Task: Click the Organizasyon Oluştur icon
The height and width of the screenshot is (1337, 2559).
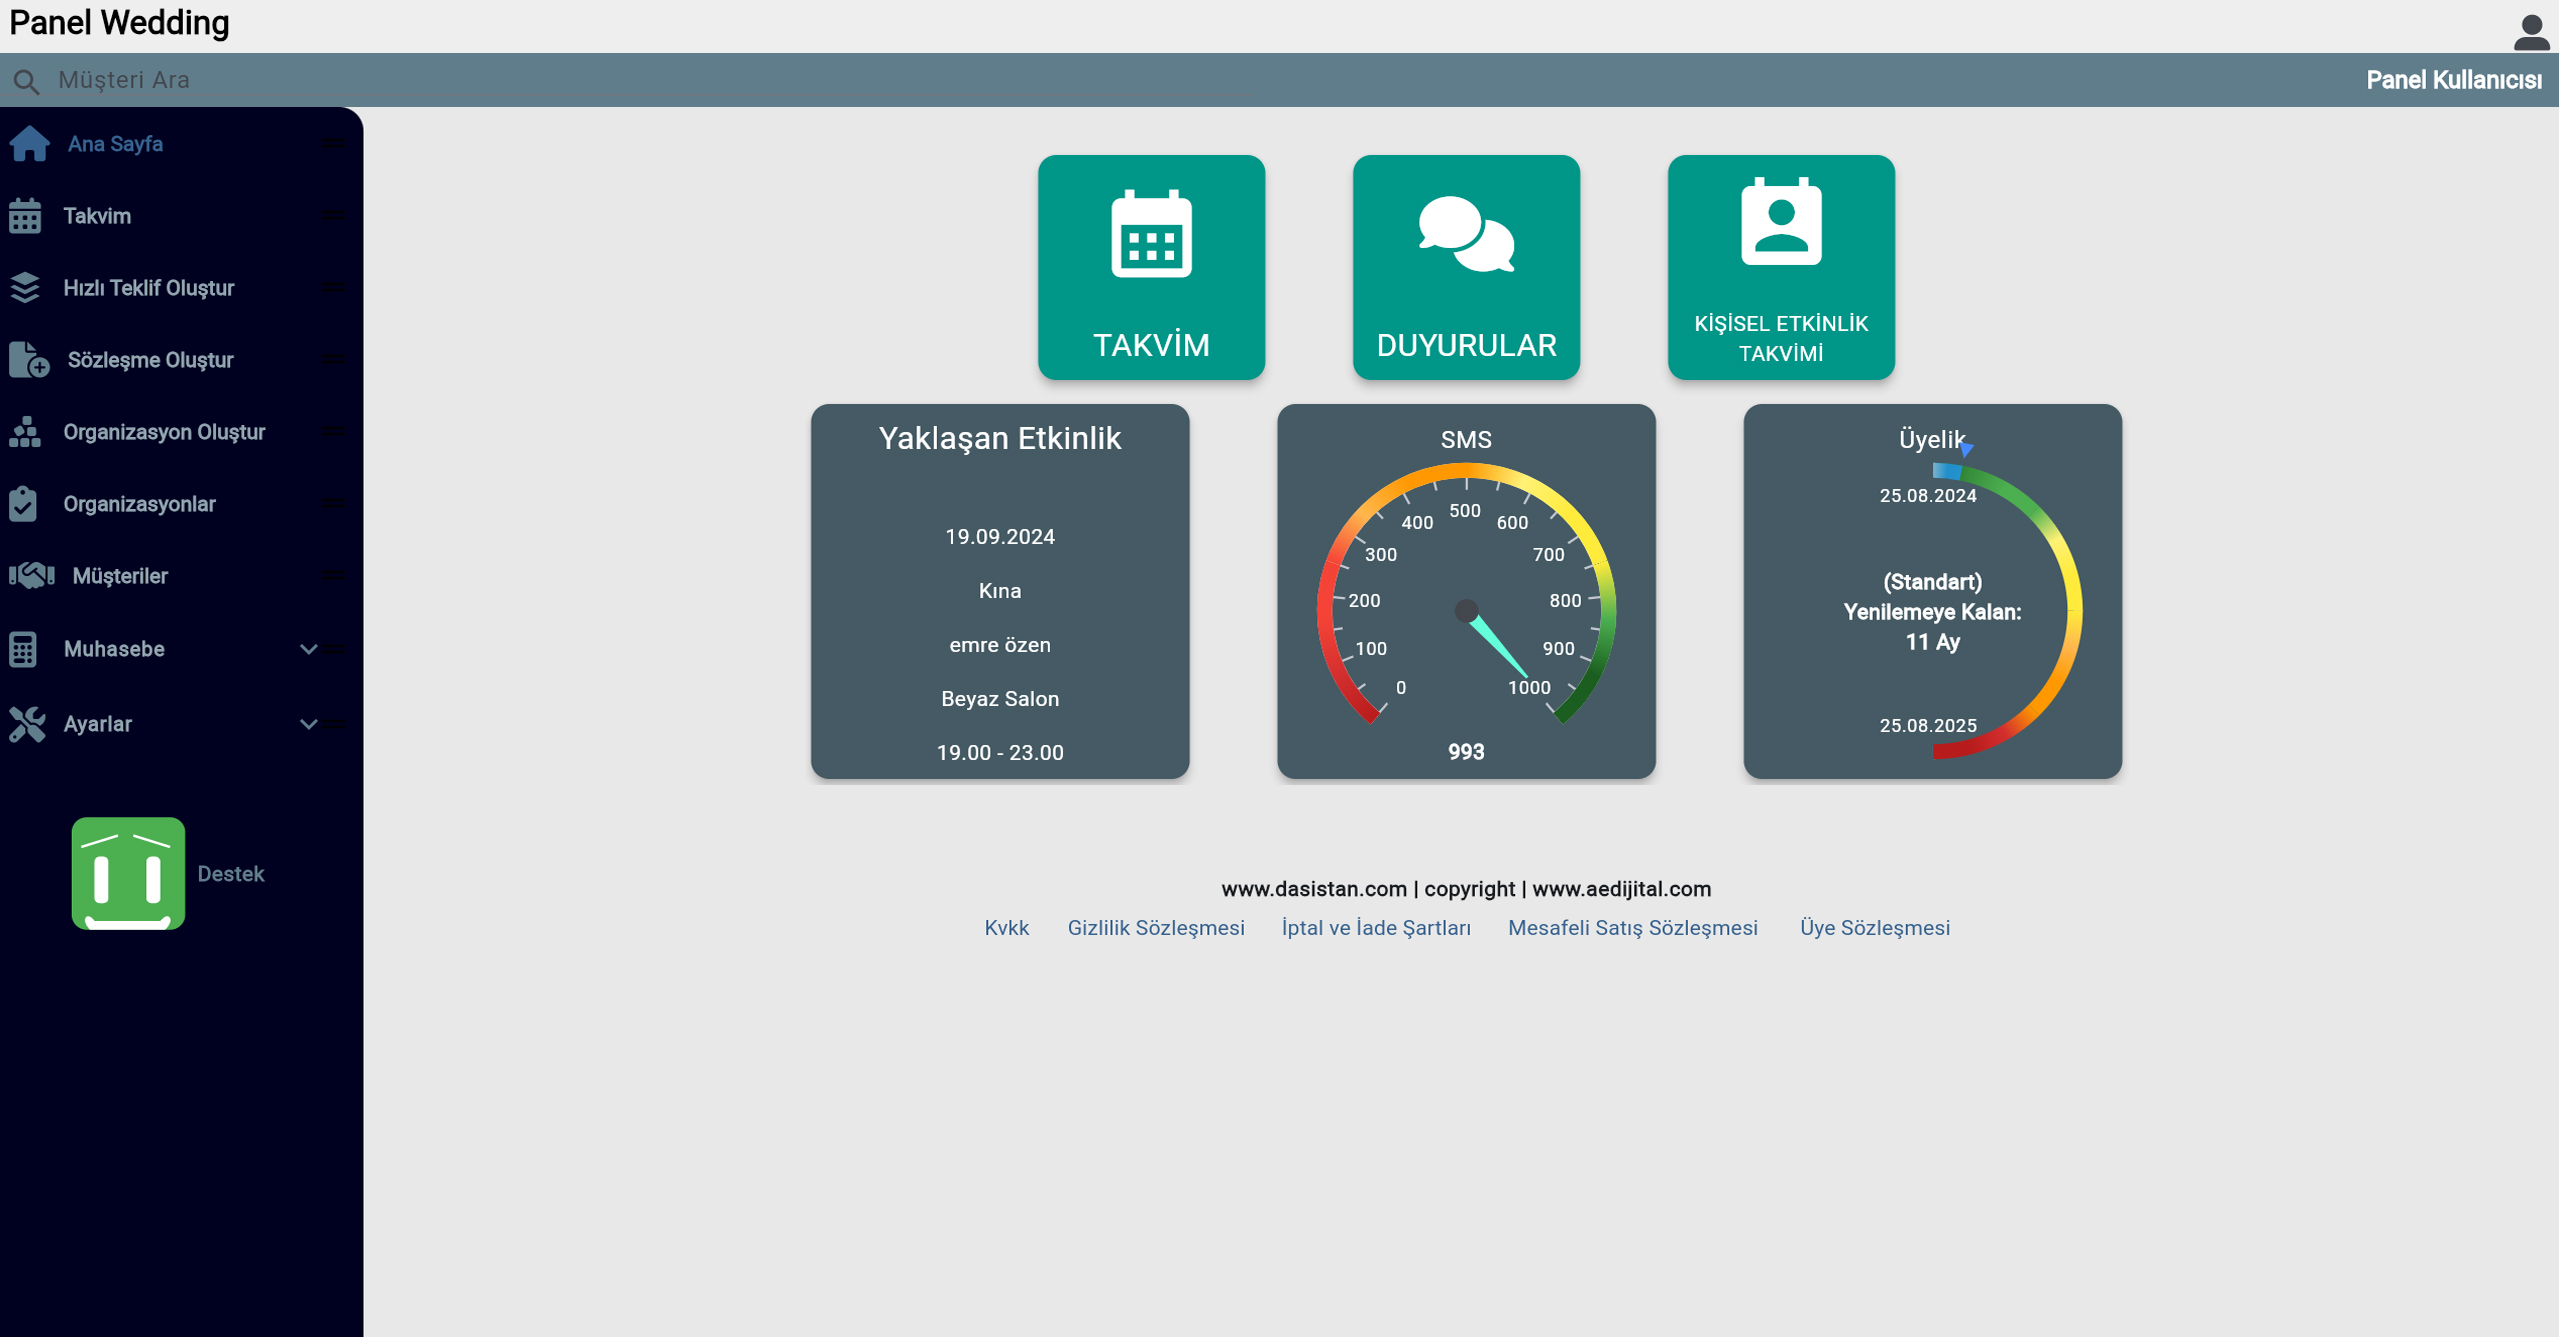Action: (x=25, y=432)
